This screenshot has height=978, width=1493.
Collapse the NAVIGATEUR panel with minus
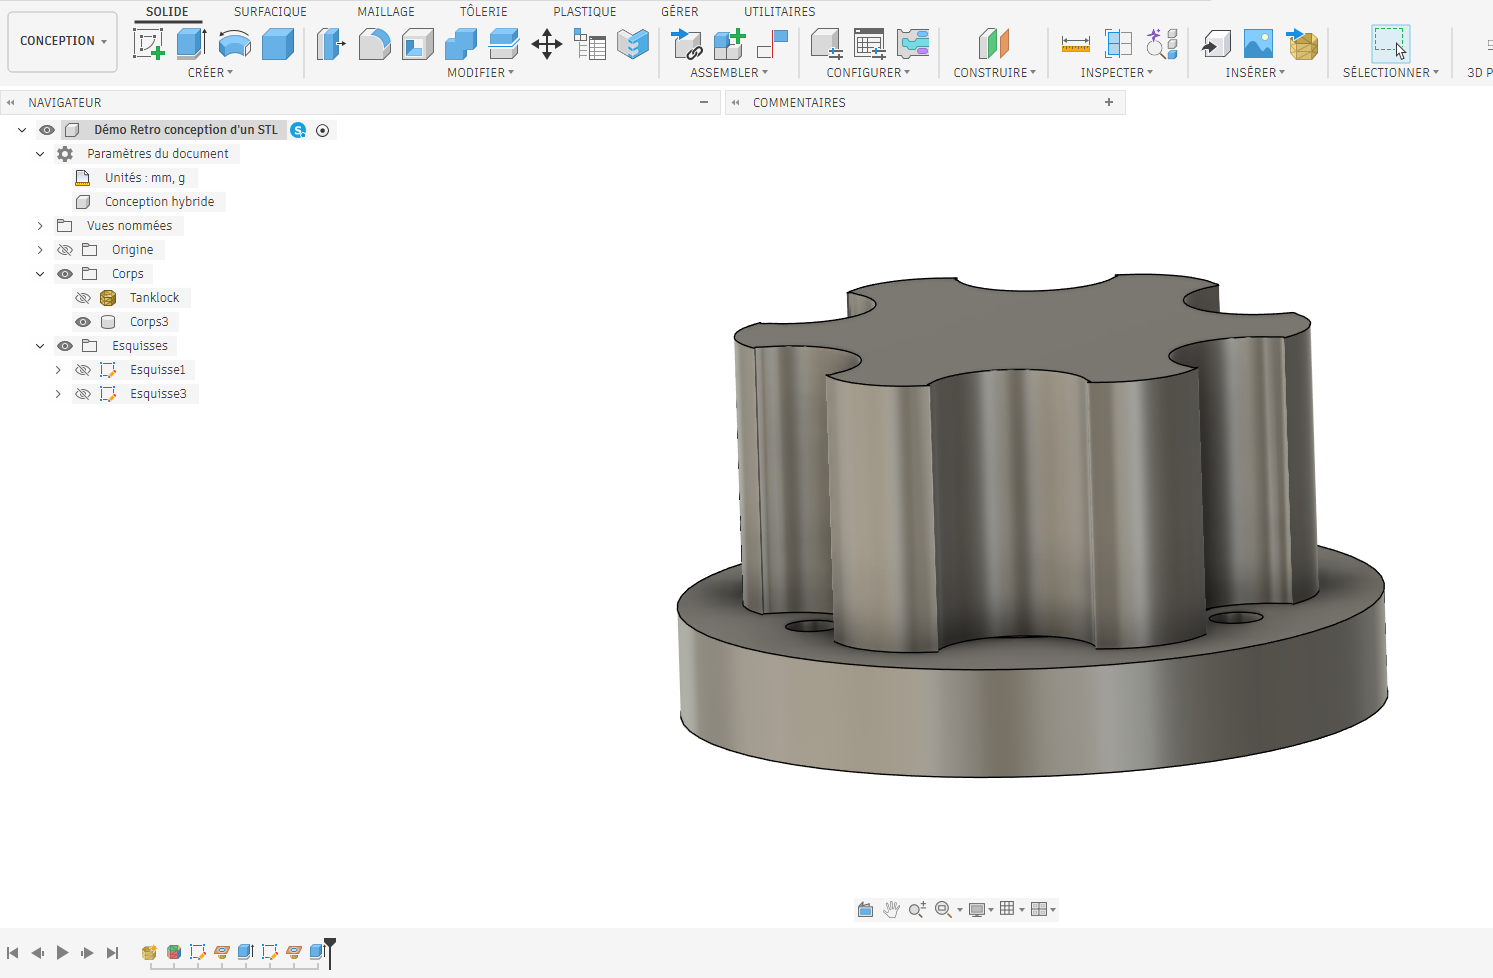click(x=704, y=102)
